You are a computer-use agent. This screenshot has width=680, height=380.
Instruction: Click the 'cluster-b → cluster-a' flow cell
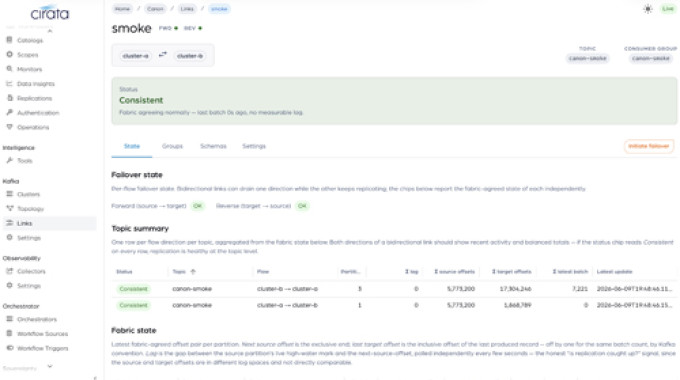(x=287, y=289)
